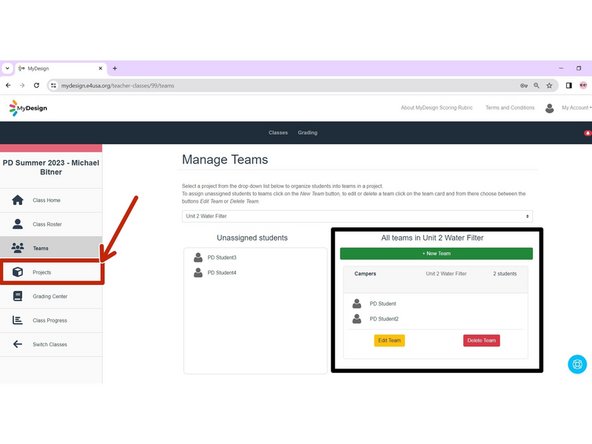Click the red notification icon in the navy bar
This screenshot has width=592, height=444.
587,133
